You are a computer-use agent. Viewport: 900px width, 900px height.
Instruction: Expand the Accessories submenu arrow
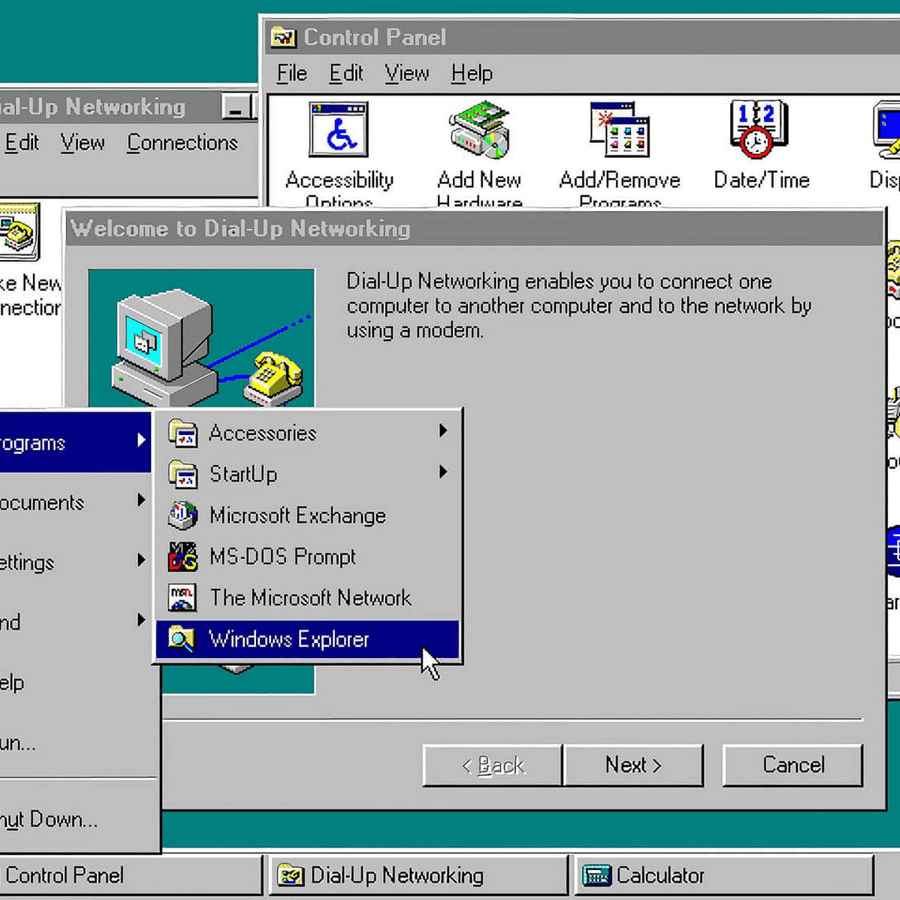[442, 432]
